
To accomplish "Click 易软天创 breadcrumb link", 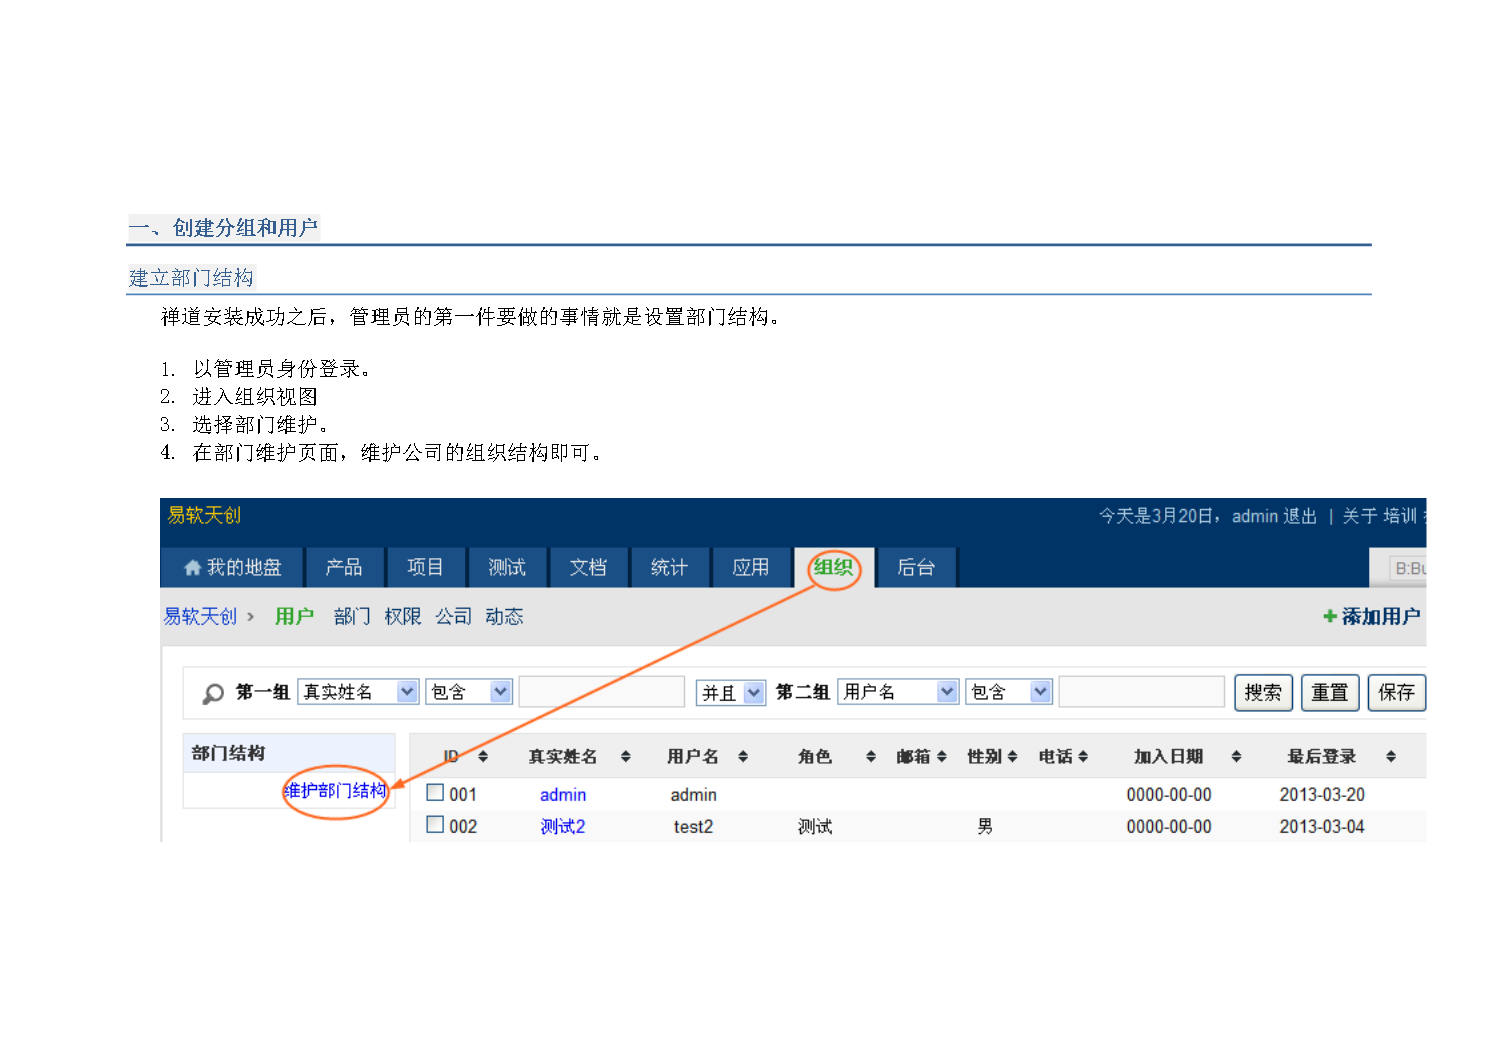I will [x=200, y=616].
